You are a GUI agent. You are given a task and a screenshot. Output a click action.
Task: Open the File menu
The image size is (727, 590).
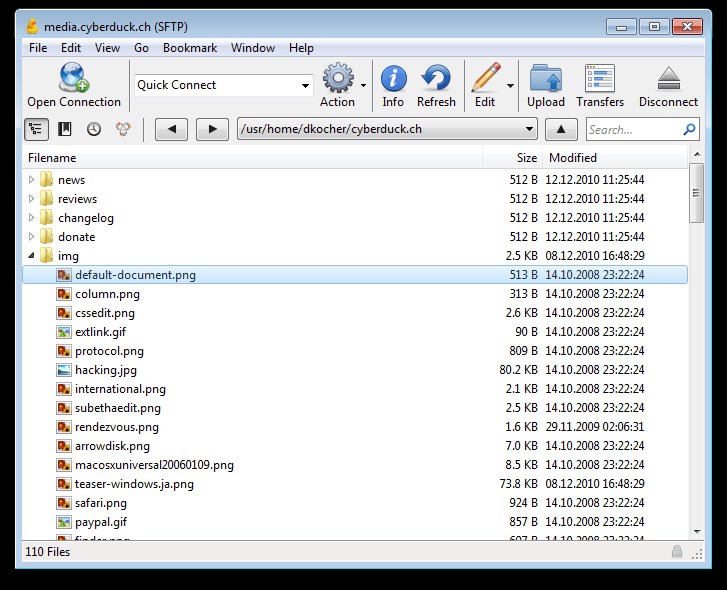point(38,48)
